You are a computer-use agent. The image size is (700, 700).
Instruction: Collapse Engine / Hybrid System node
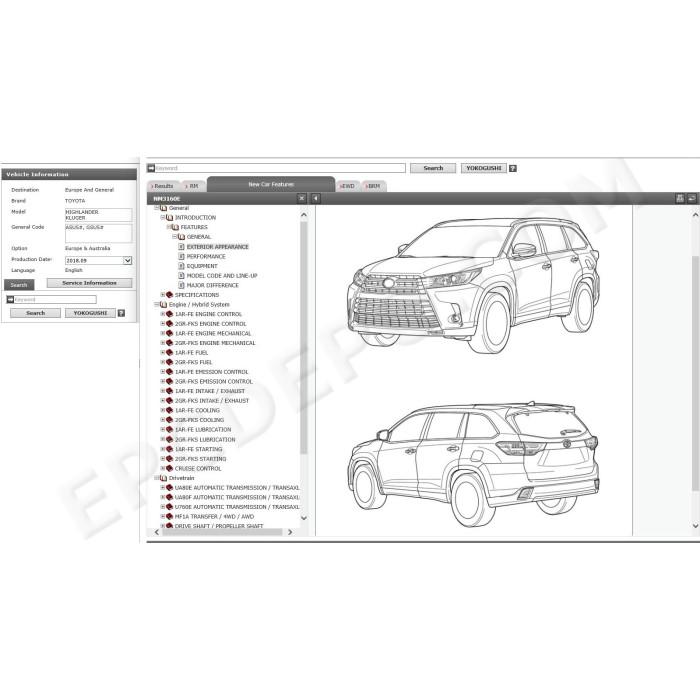pos(157,304)
